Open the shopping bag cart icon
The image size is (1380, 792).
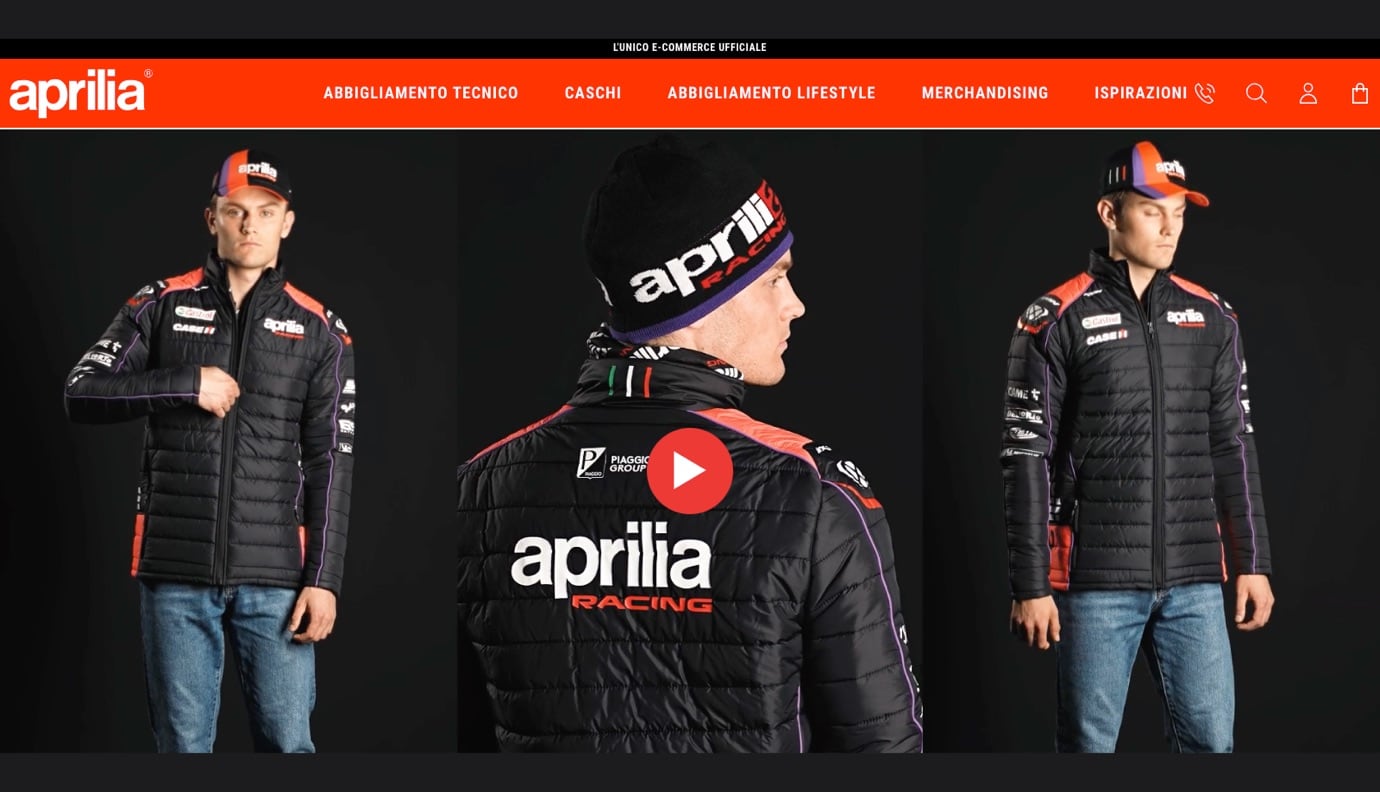point(1359,93)
